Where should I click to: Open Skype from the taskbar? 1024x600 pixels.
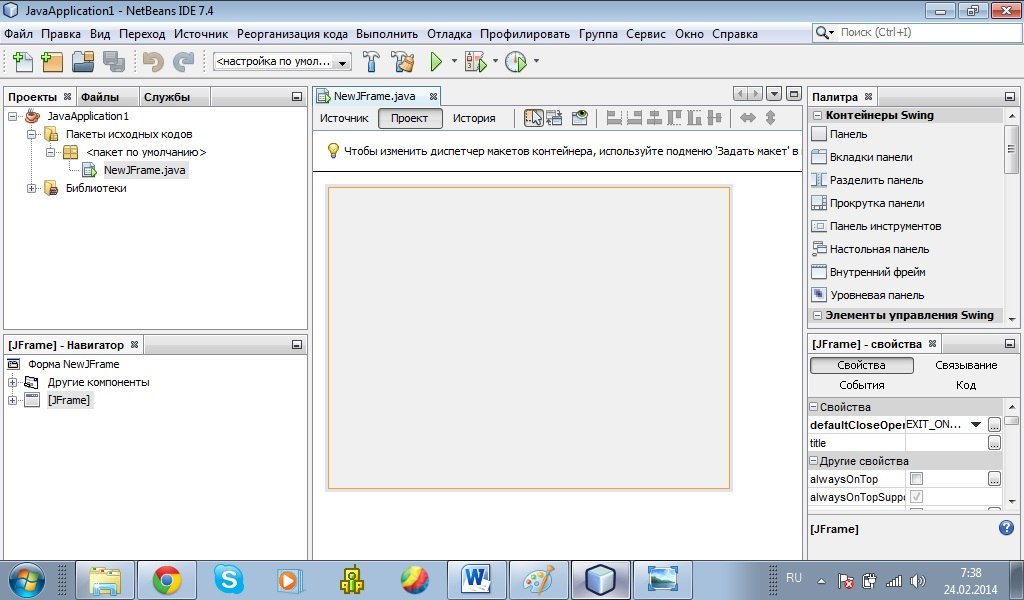[229, 580]
